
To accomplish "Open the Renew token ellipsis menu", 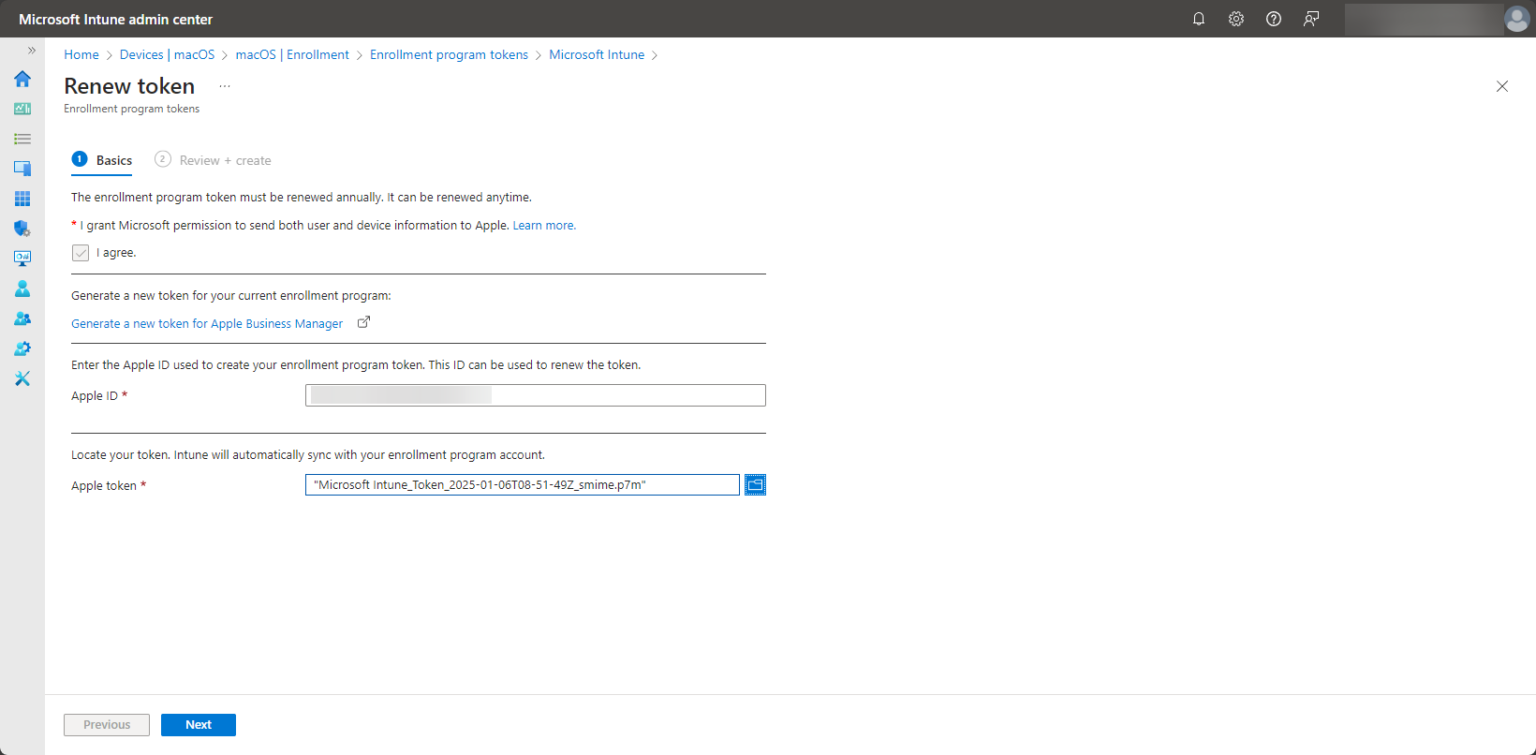I will [x=224, y=86].
